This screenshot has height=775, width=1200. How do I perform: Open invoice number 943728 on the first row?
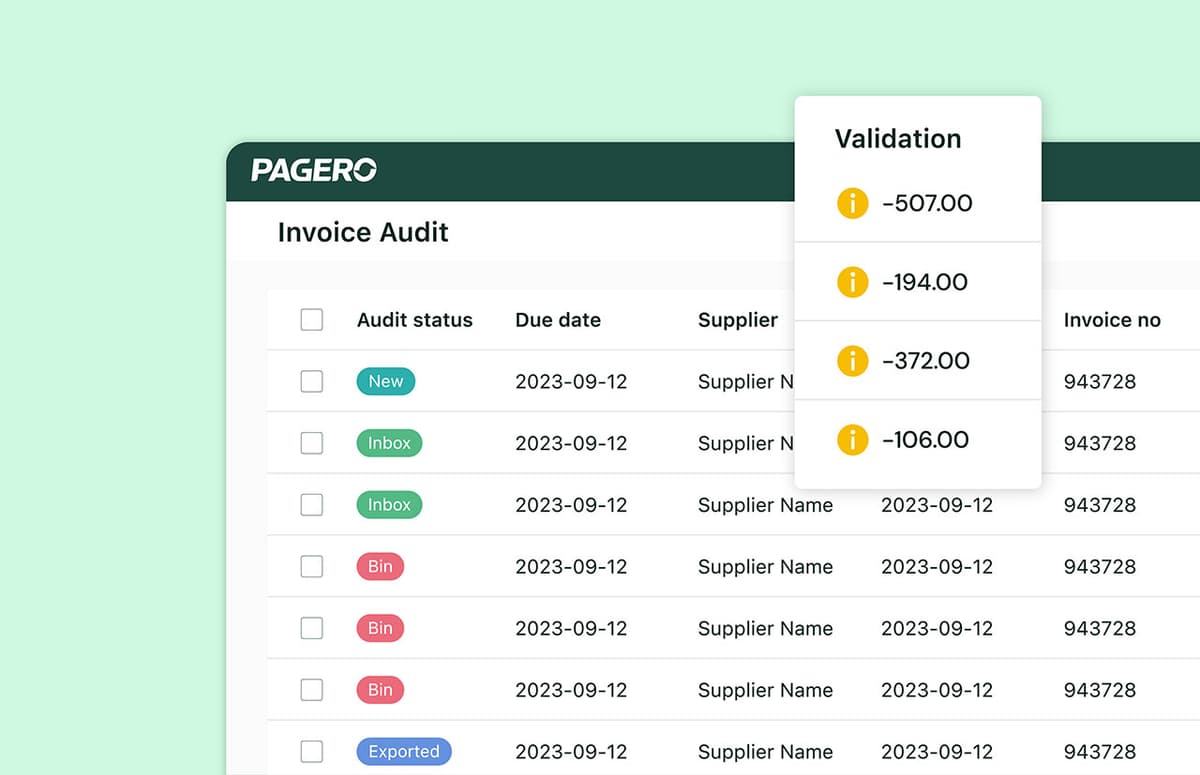tap(1099, 381)
